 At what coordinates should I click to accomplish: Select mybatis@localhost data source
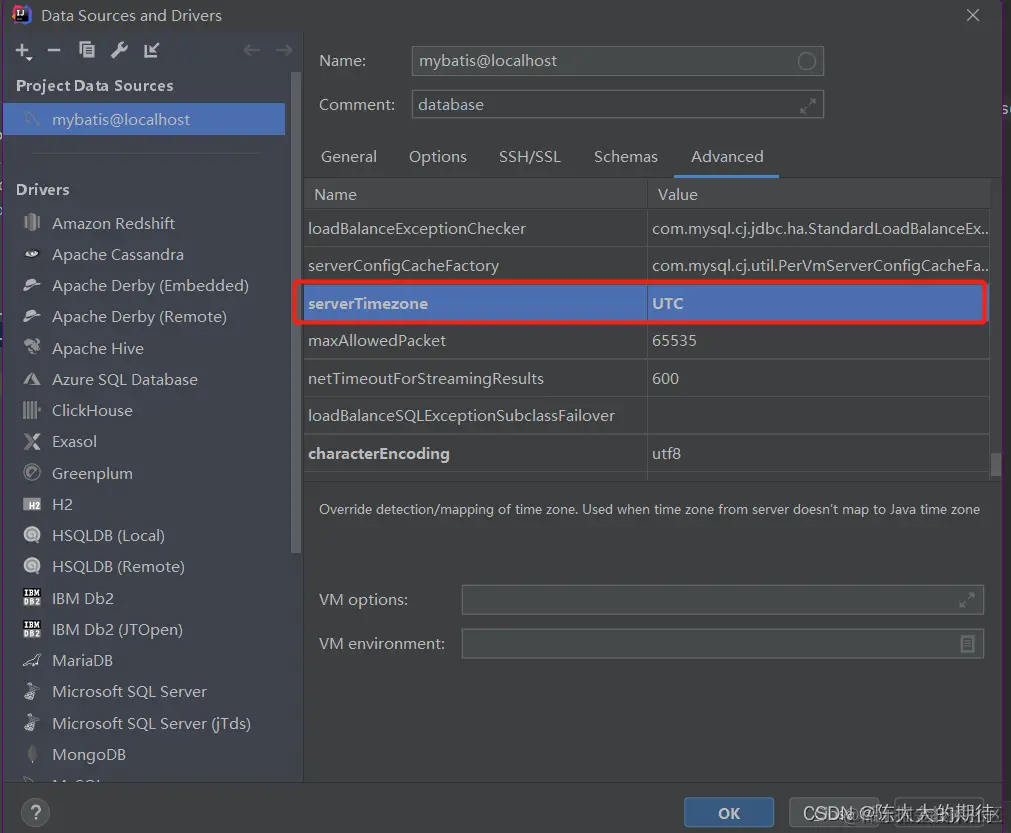(144, 119)
